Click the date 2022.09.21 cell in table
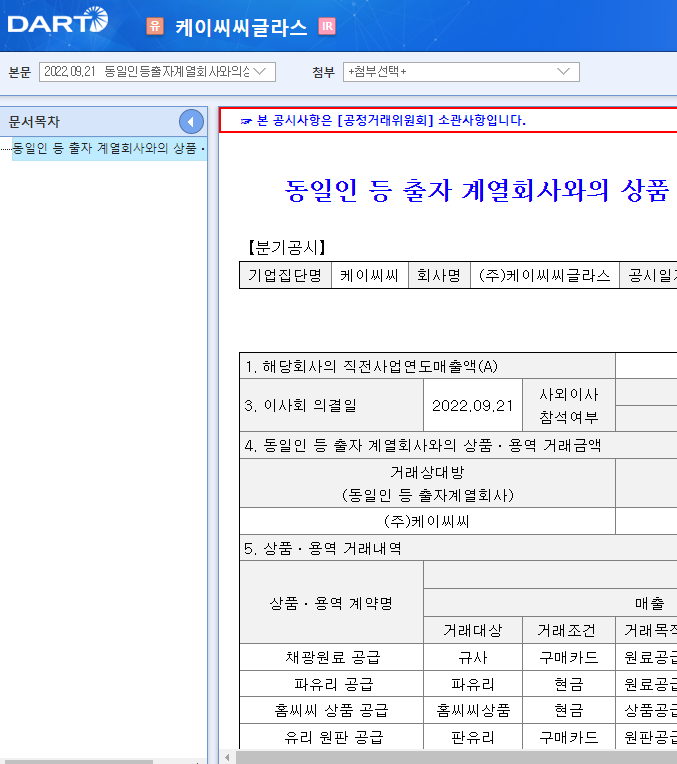The width and height of the screenshot is (677, 764). 473,405
